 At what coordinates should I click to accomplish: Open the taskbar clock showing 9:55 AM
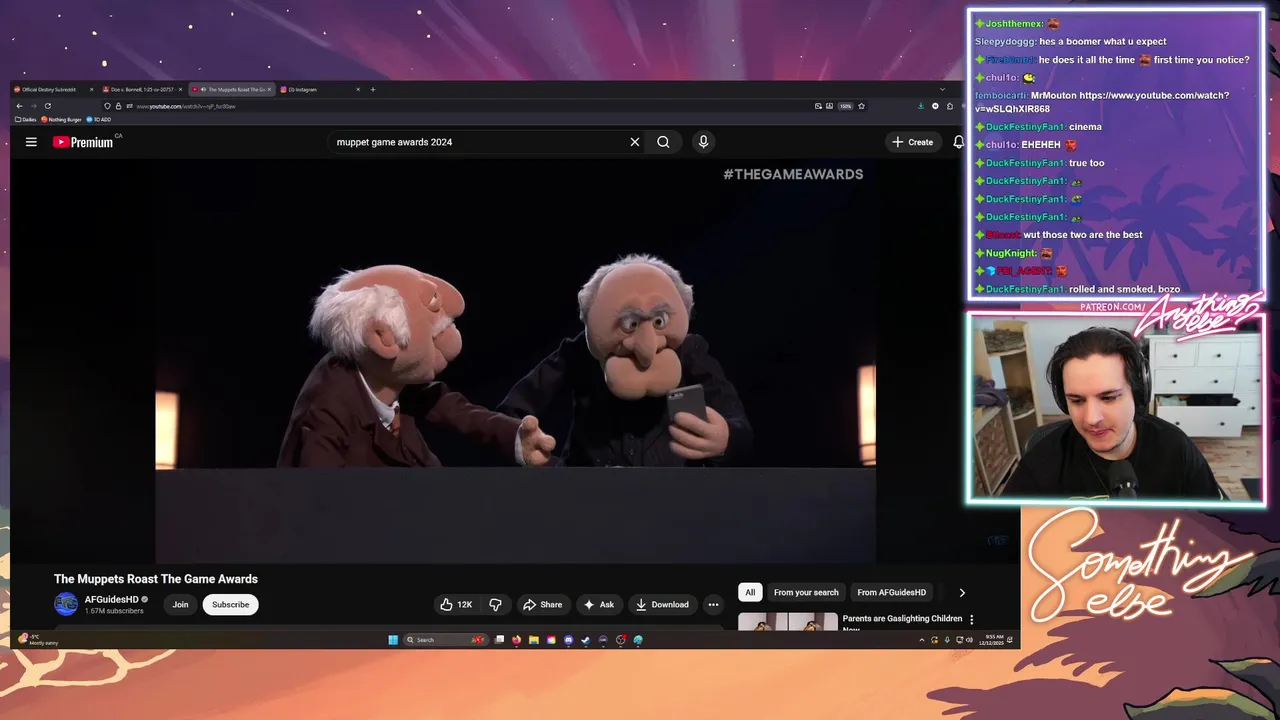tap(992, 639)
